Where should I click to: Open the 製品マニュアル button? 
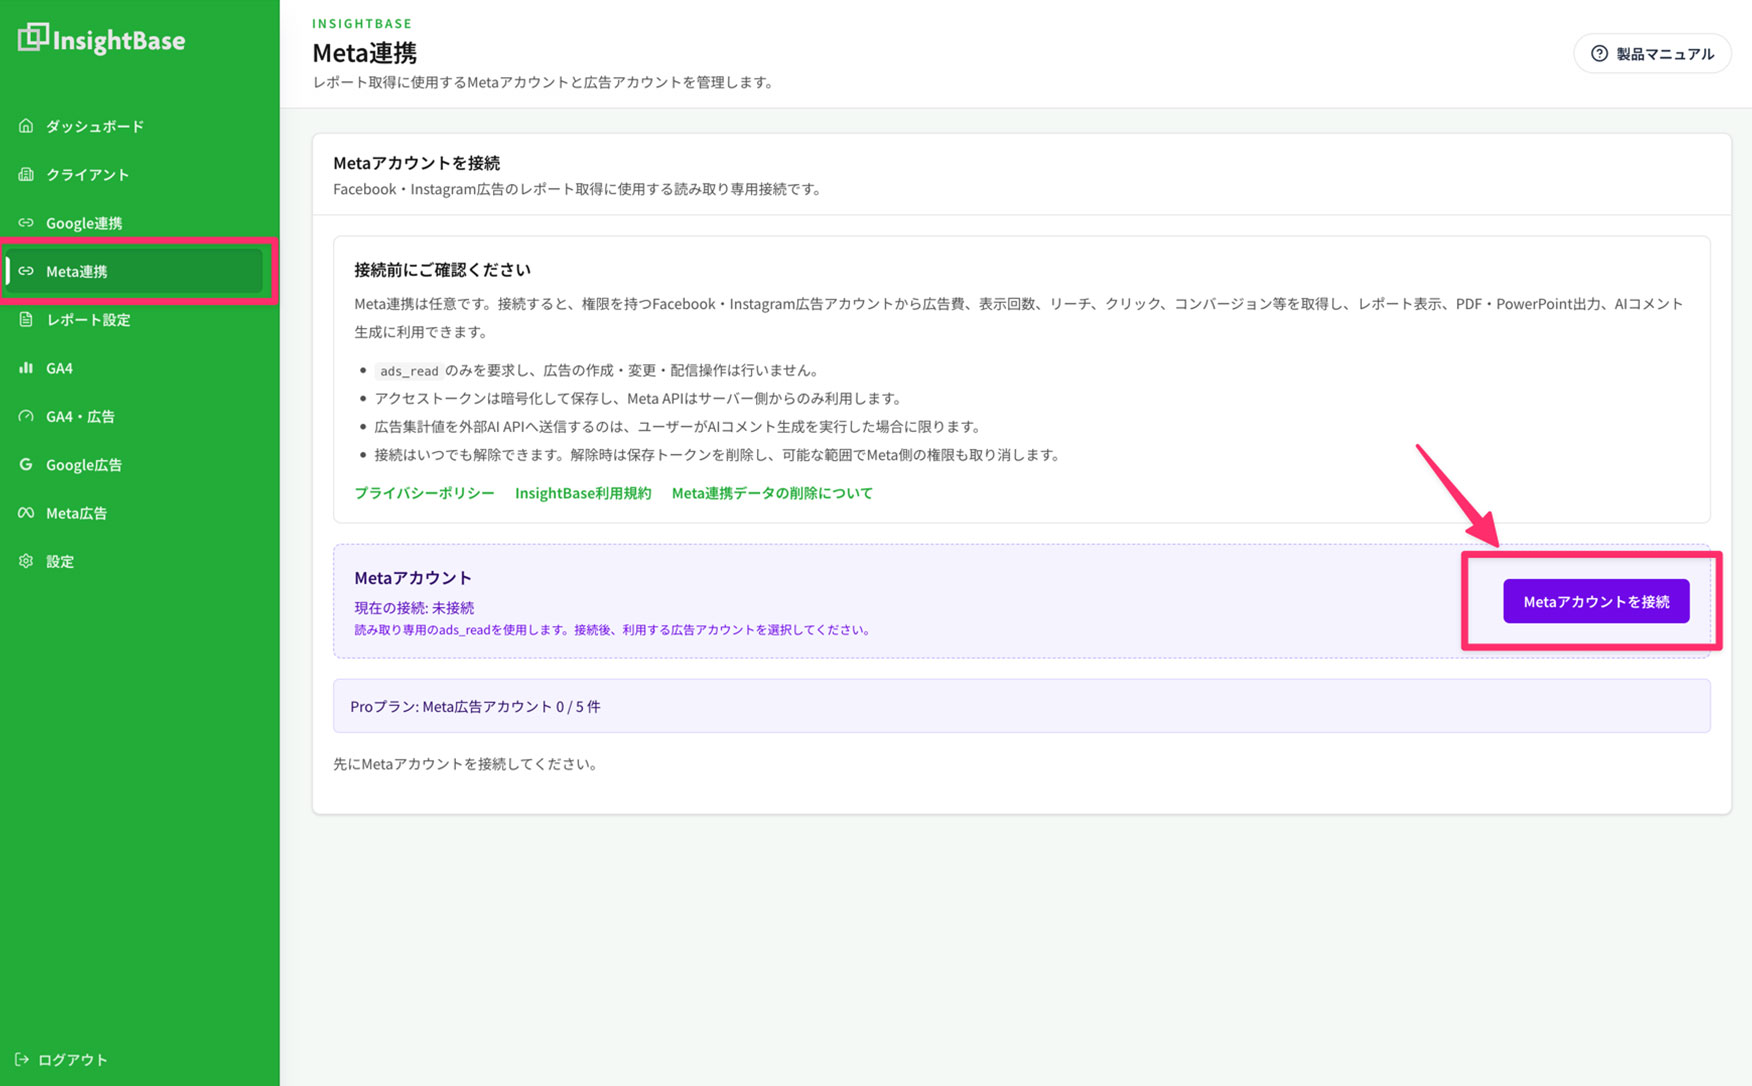click(1652, 54)
